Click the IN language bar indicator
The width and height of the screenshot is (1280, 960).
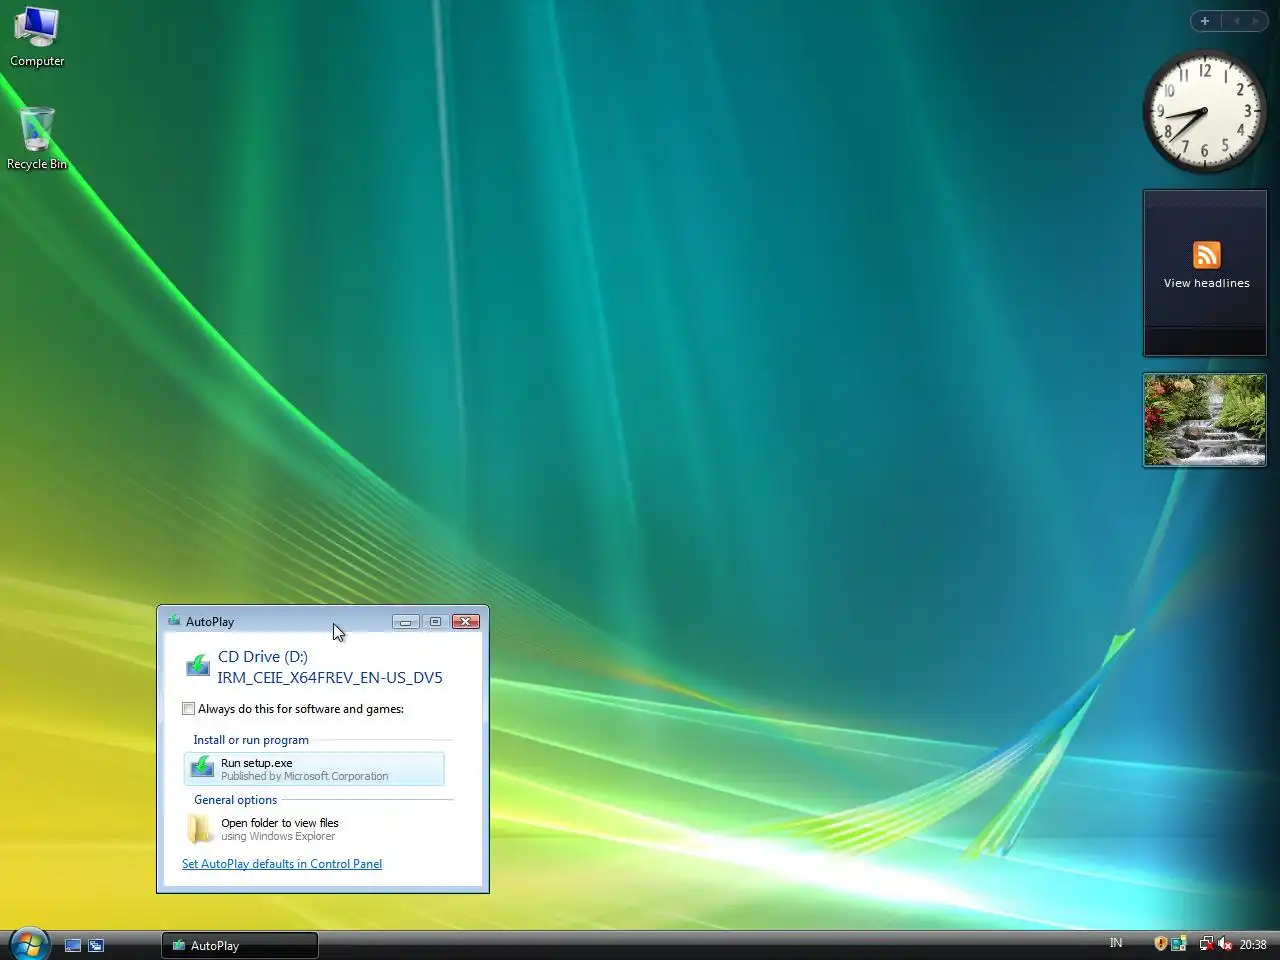pyautogui.click(x=1116, y=943)
